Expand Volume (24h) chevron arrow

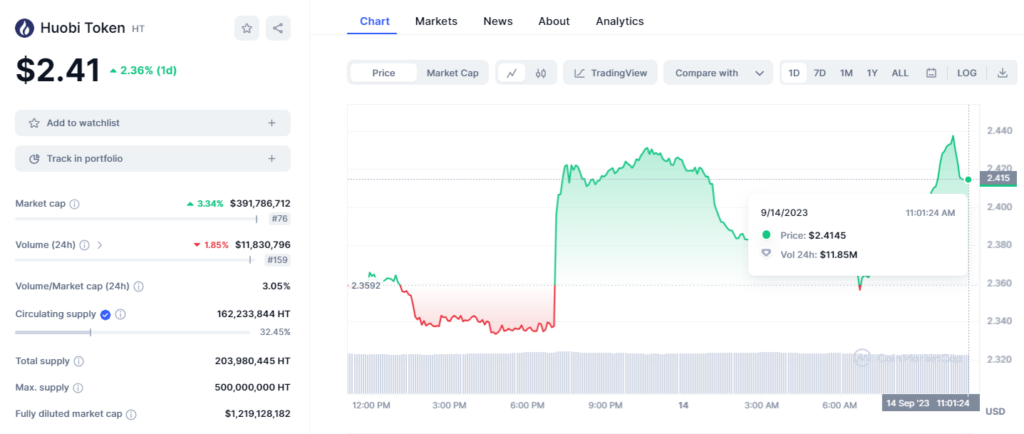(100, 244)
